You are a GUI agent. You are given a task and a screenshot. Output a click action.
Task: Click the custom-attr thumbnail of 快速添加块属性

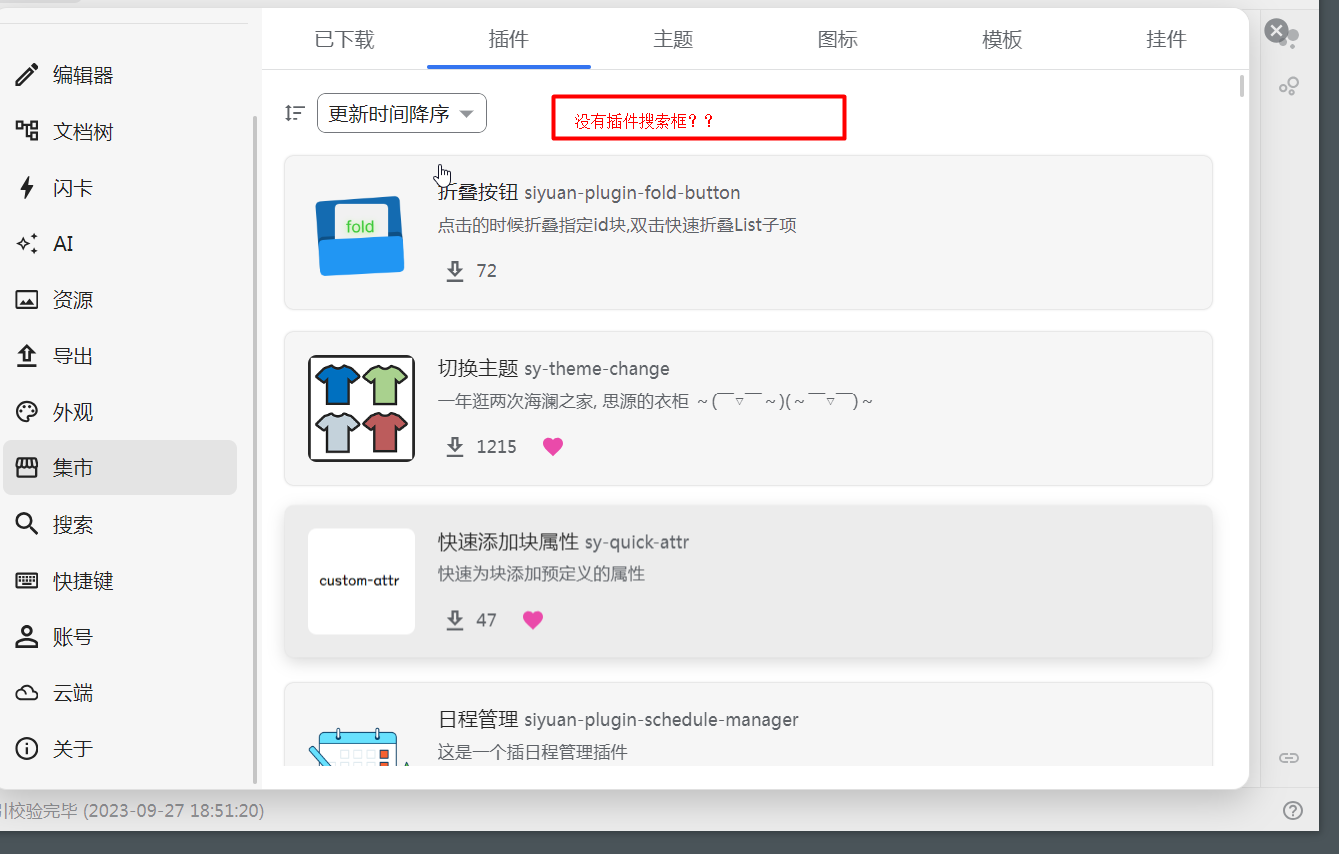coord(361,581)
